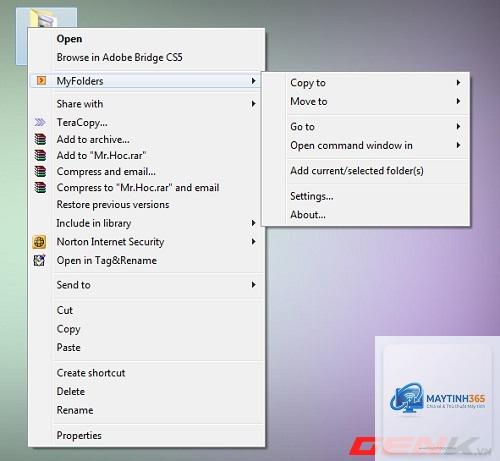
Task: Expand the Go to submenu arrow
Action: 459,126
